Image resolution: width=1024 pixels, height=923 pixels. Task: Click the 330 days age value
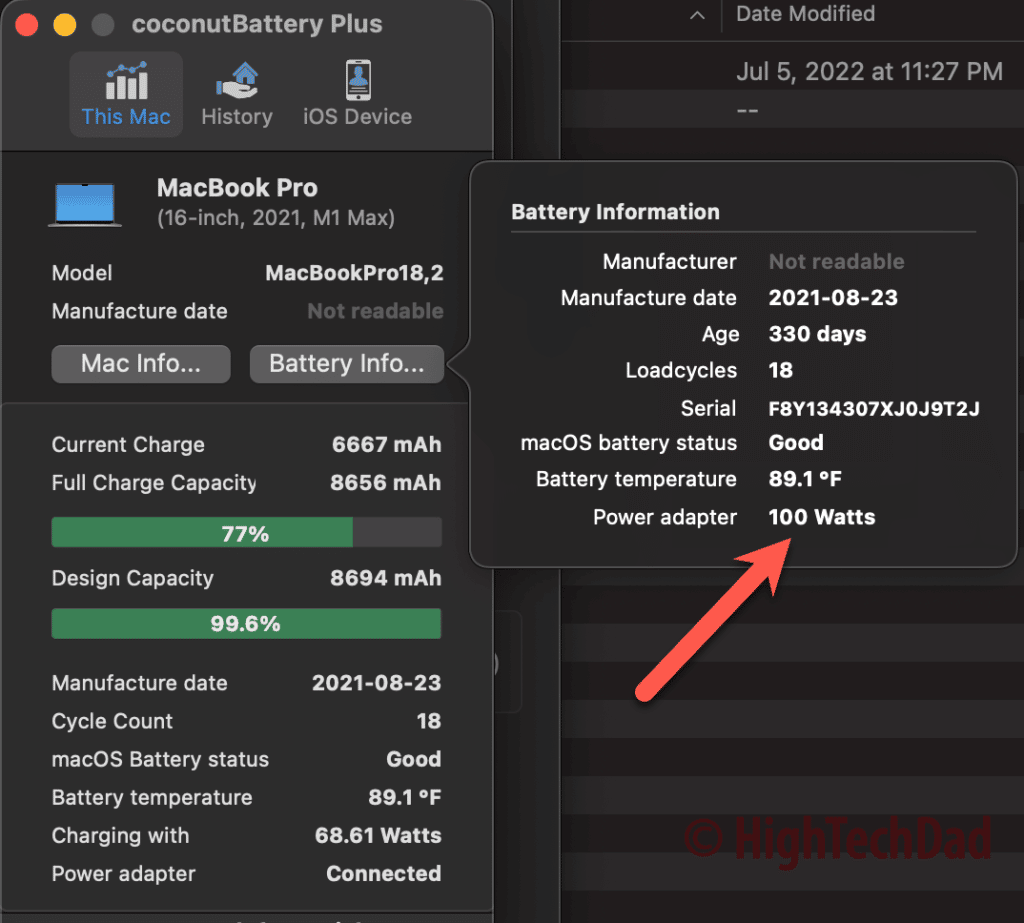[818, 334]
